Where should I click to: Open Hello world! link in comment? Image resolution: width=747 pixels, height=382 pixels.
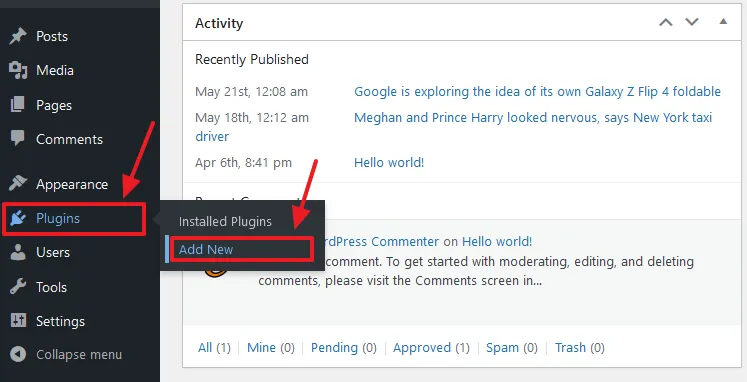497,241
